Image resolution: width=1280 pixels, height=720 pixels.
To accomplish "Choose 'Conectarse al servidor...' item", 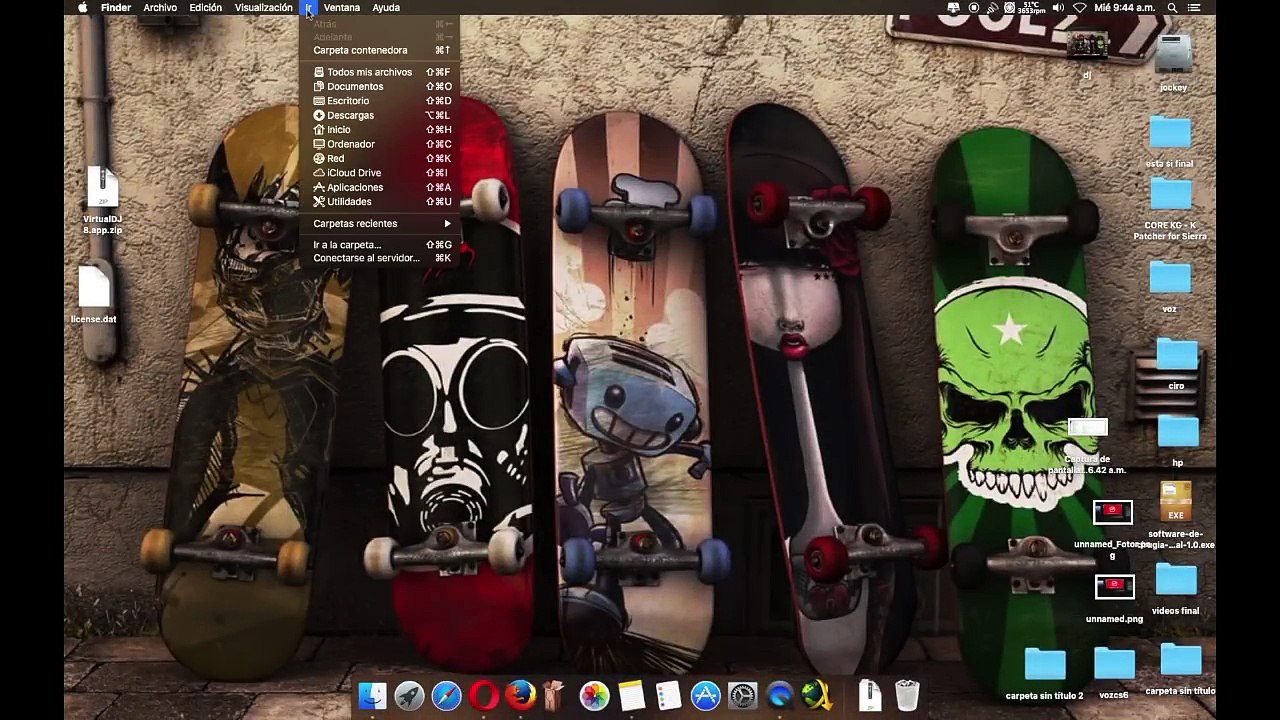I will pos(380,258).
